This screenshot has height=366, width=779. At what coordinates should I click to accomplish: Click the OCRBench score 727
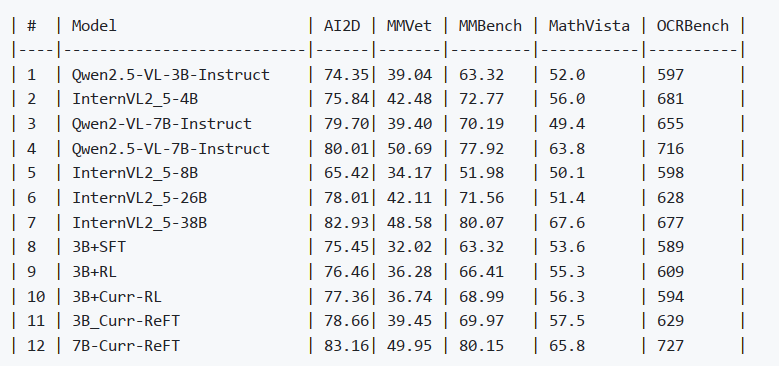point(671,346)
